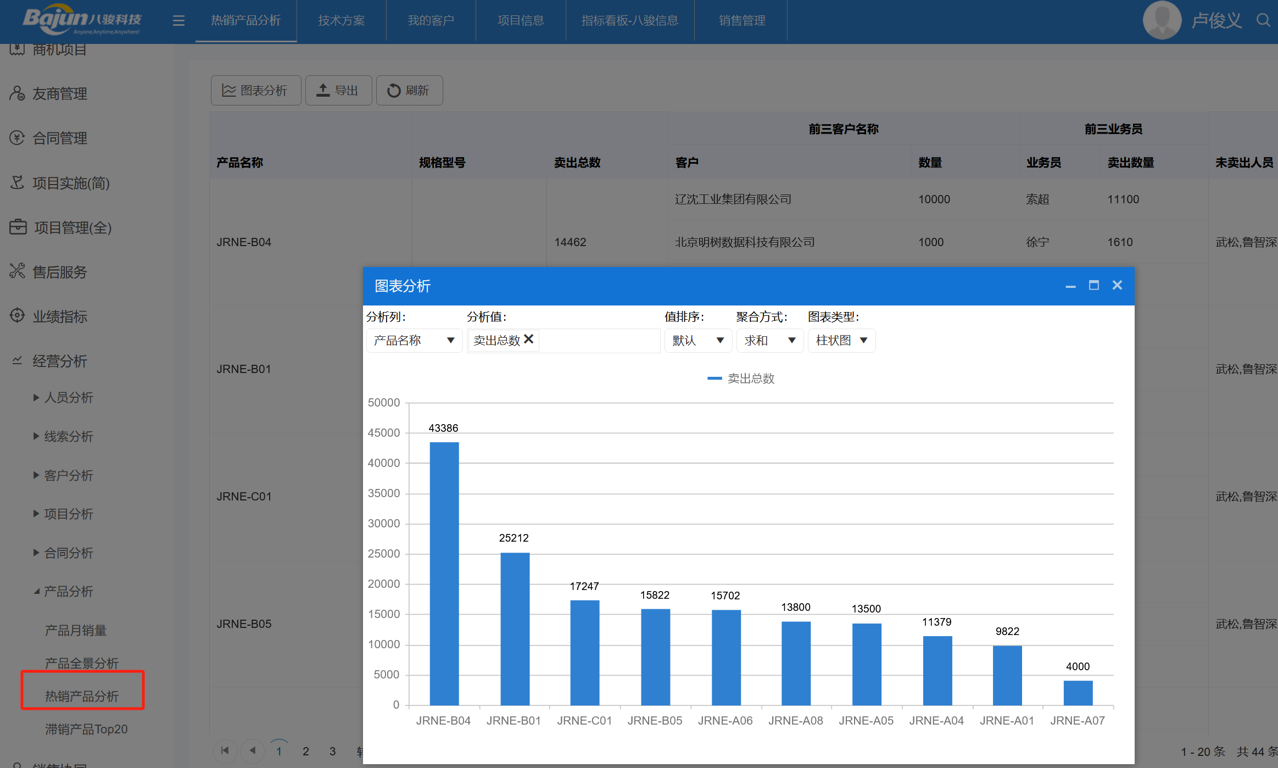The height and width of the screenshot is (768, 1278).
Task: Select 滞销产品Top20 in sidebar
Action: pyautogui.click(x=86, y=729)
